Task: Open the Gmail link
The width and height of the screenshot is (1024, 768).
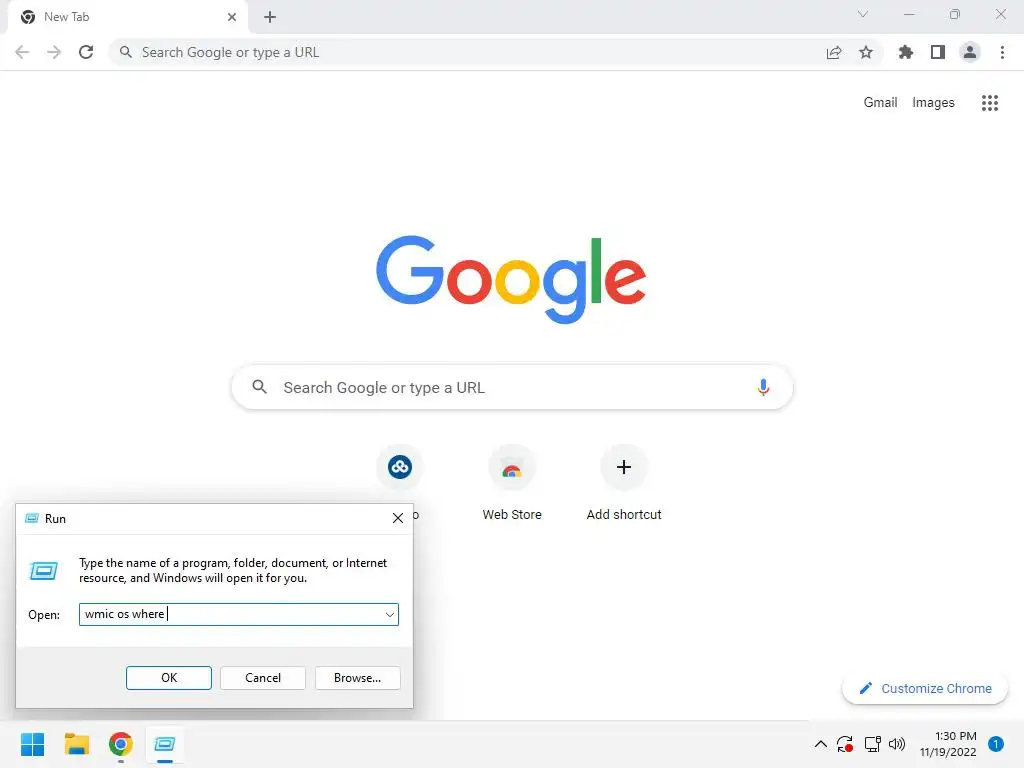Action: tap(880, 103)
